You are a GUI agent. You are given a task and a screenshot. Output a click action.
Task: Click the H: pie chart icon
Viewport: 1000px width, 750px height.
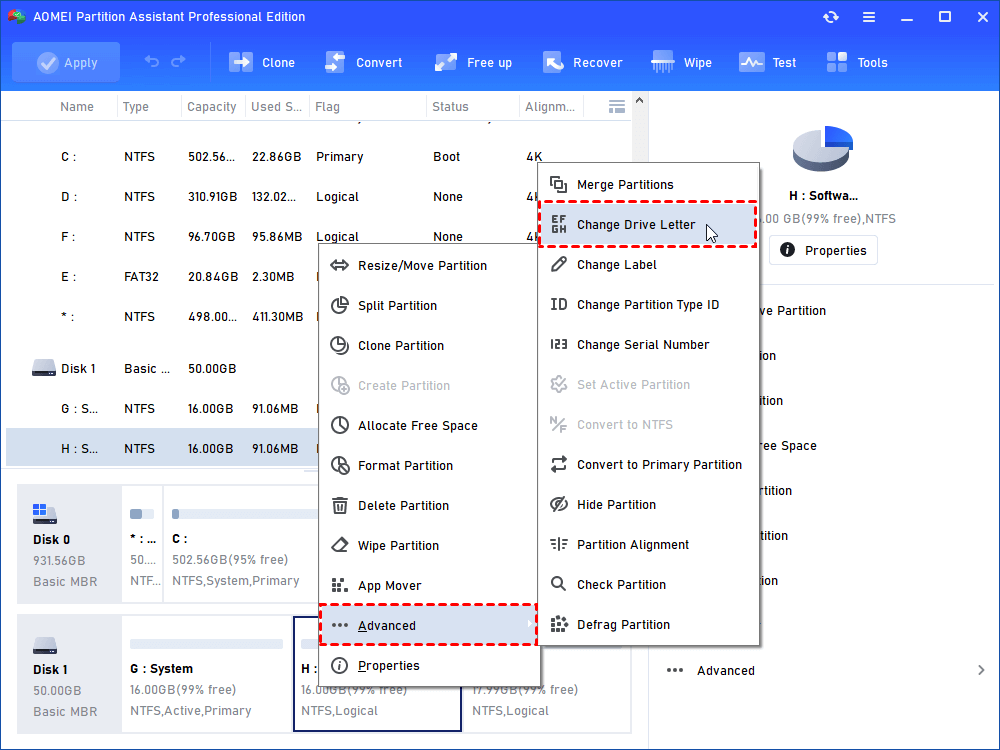tap(823, 148)
